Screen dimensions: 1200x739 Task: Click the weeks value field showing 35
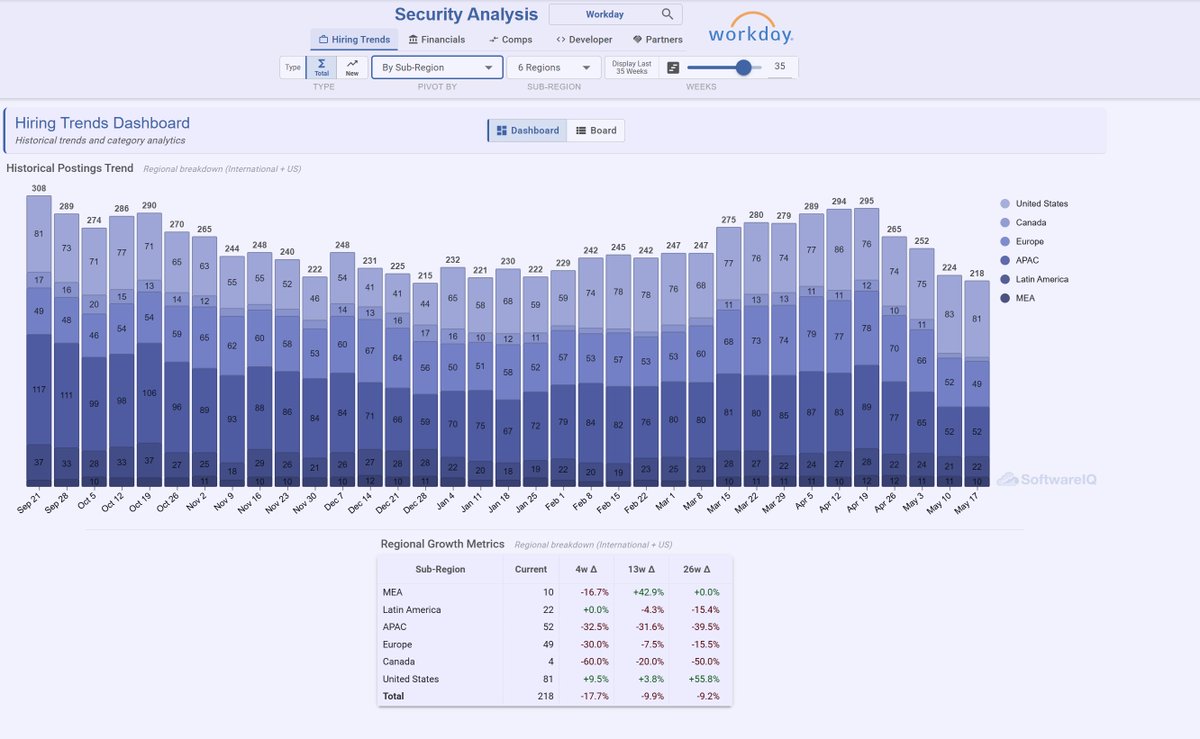[780, 67]
